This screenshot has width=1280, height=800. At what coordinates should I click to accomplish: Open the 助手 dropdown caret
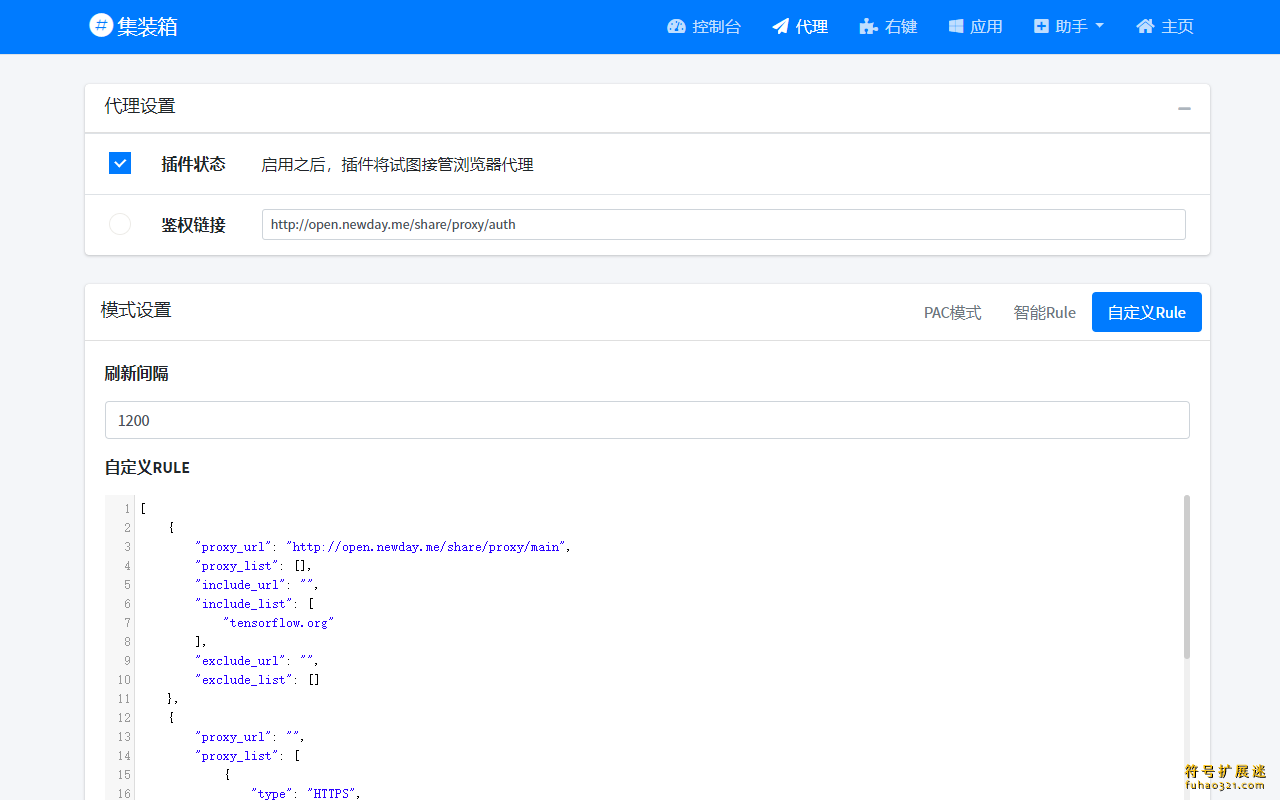click(x=1100, y=26)
